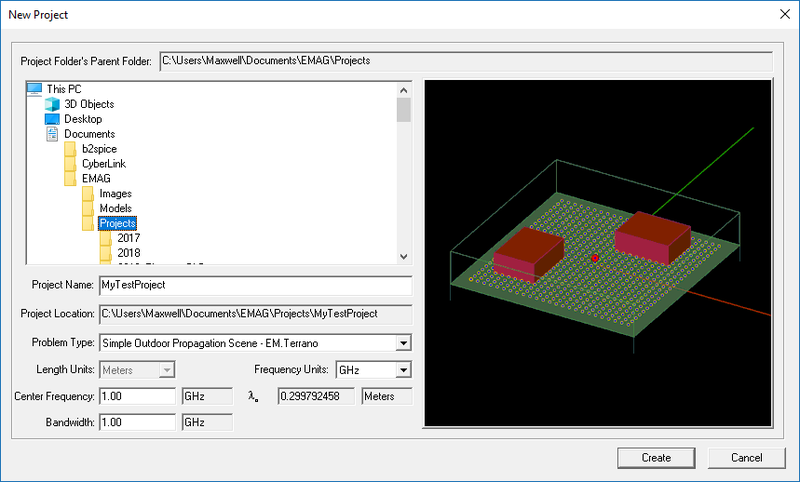Click the Cancel button

click(747, 457)
